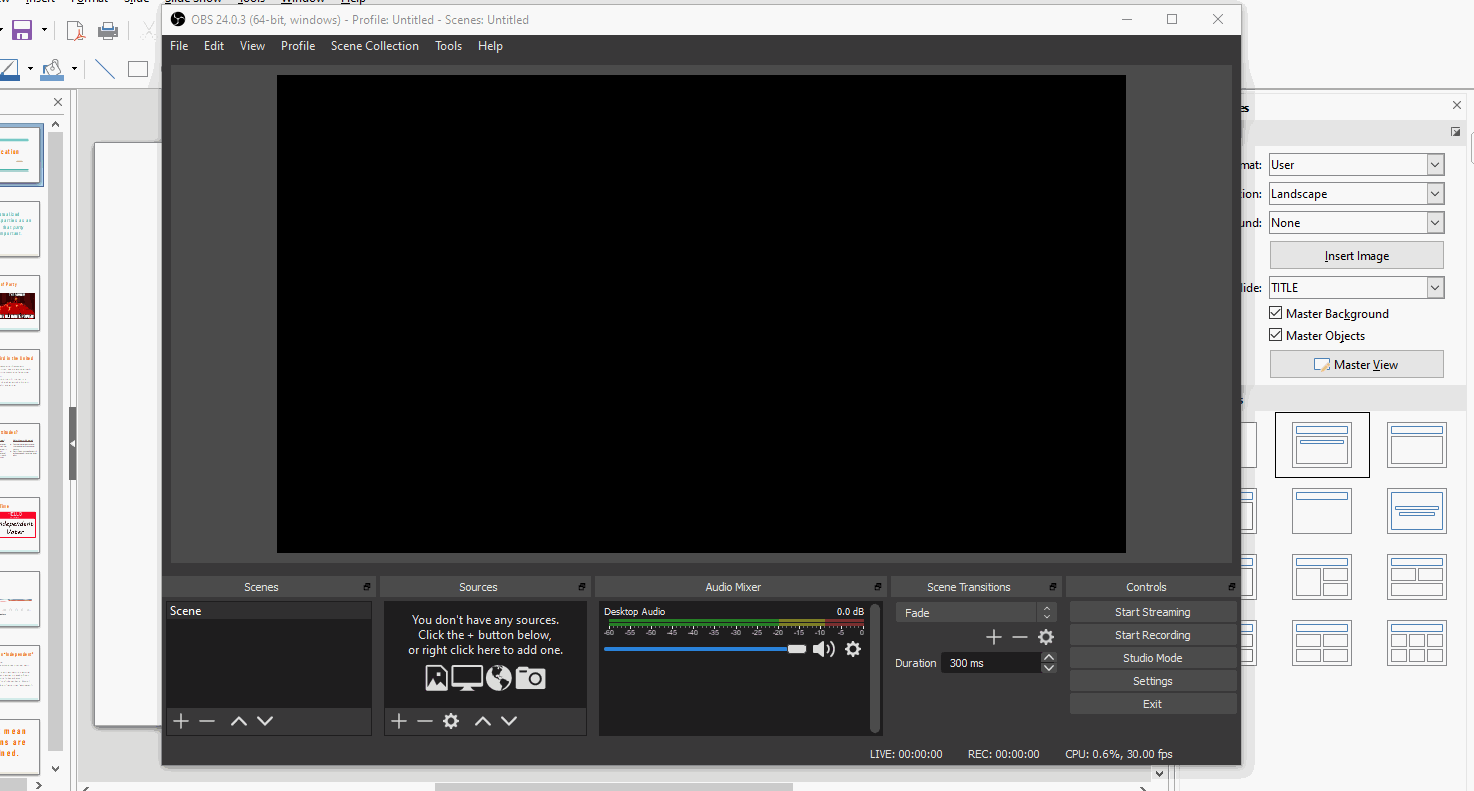Screen dimensions: 1474x791
Task: Click the image source icon in Sources hint
Action: (437, 678)
